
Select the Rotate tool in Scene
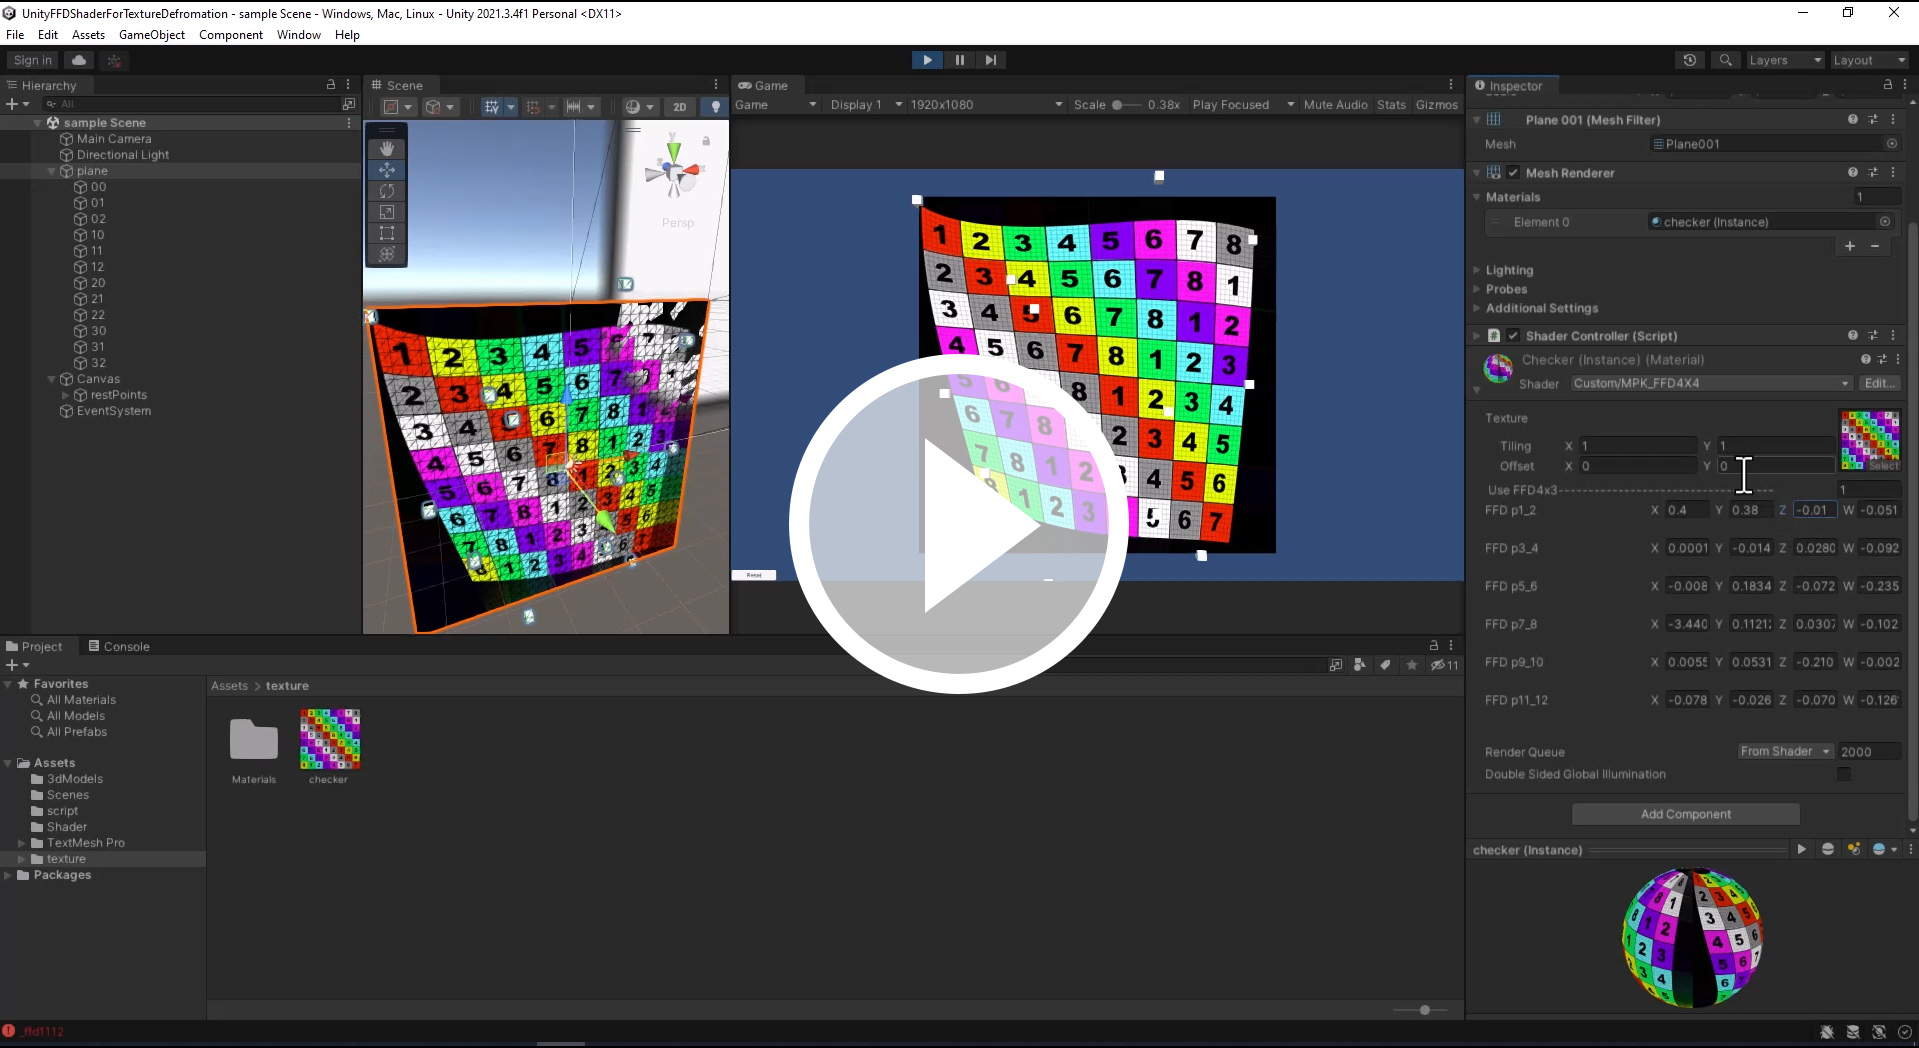coord(387,191)
